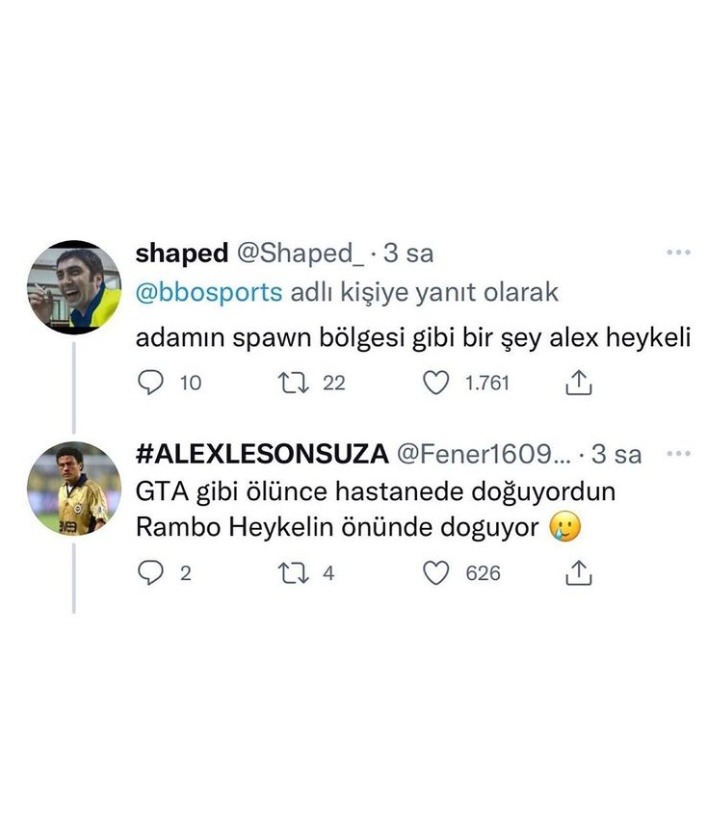This screenshot has width=720, height=814.
Task: Retweet the shaped tweet about alex heykeli
Action: coord(294,383)
